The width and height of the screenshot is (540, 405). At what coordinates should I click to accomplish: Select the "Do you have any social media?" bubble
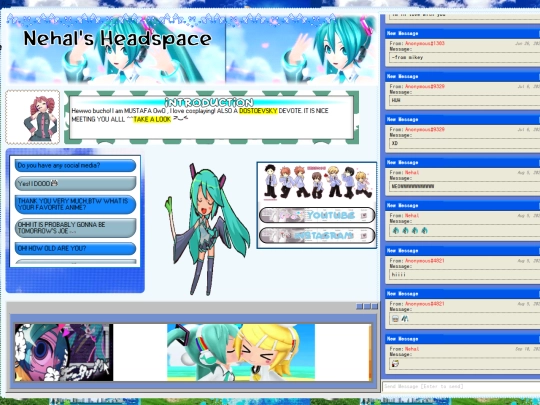[75, 166]
